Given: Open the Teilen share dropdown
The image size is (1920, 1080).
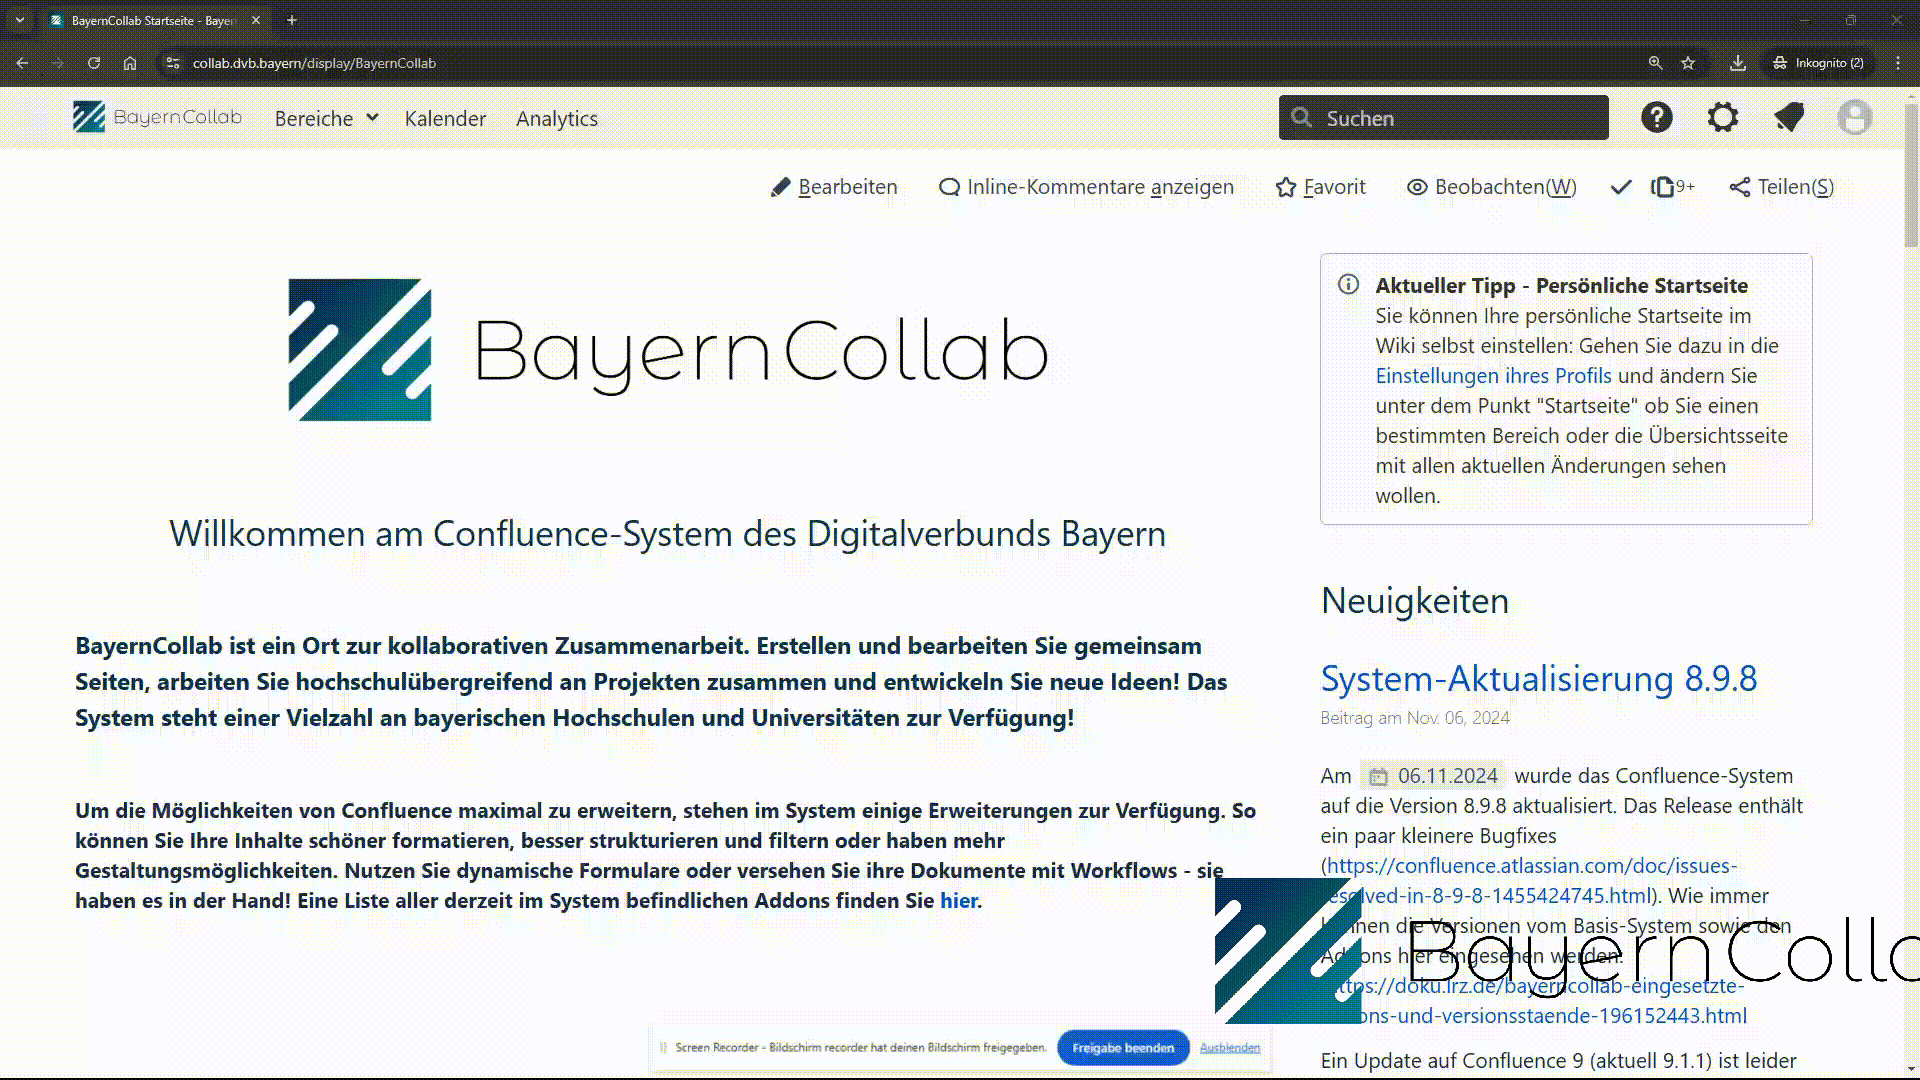Looking at the screenshot, I should [x=1781, y=187].
